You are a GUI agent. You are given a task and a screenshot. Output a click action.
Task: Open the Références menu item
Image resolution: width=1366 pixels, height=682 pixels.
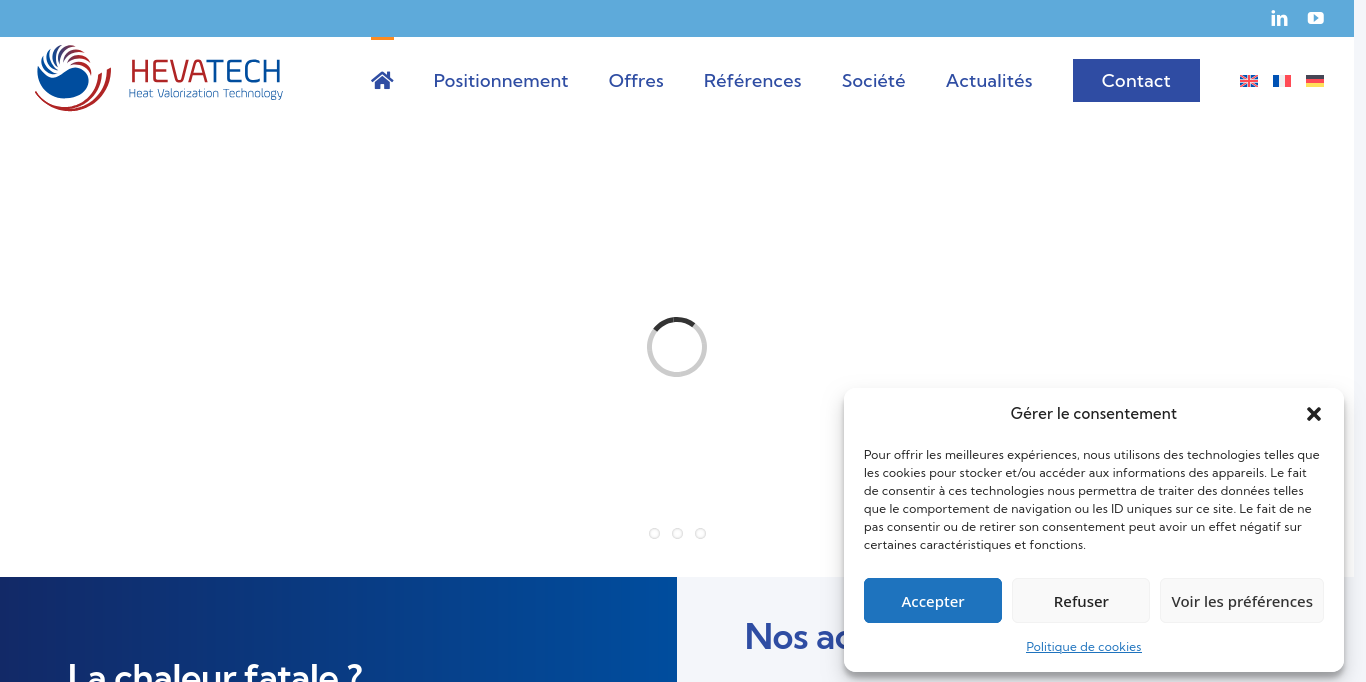point(753,81)
